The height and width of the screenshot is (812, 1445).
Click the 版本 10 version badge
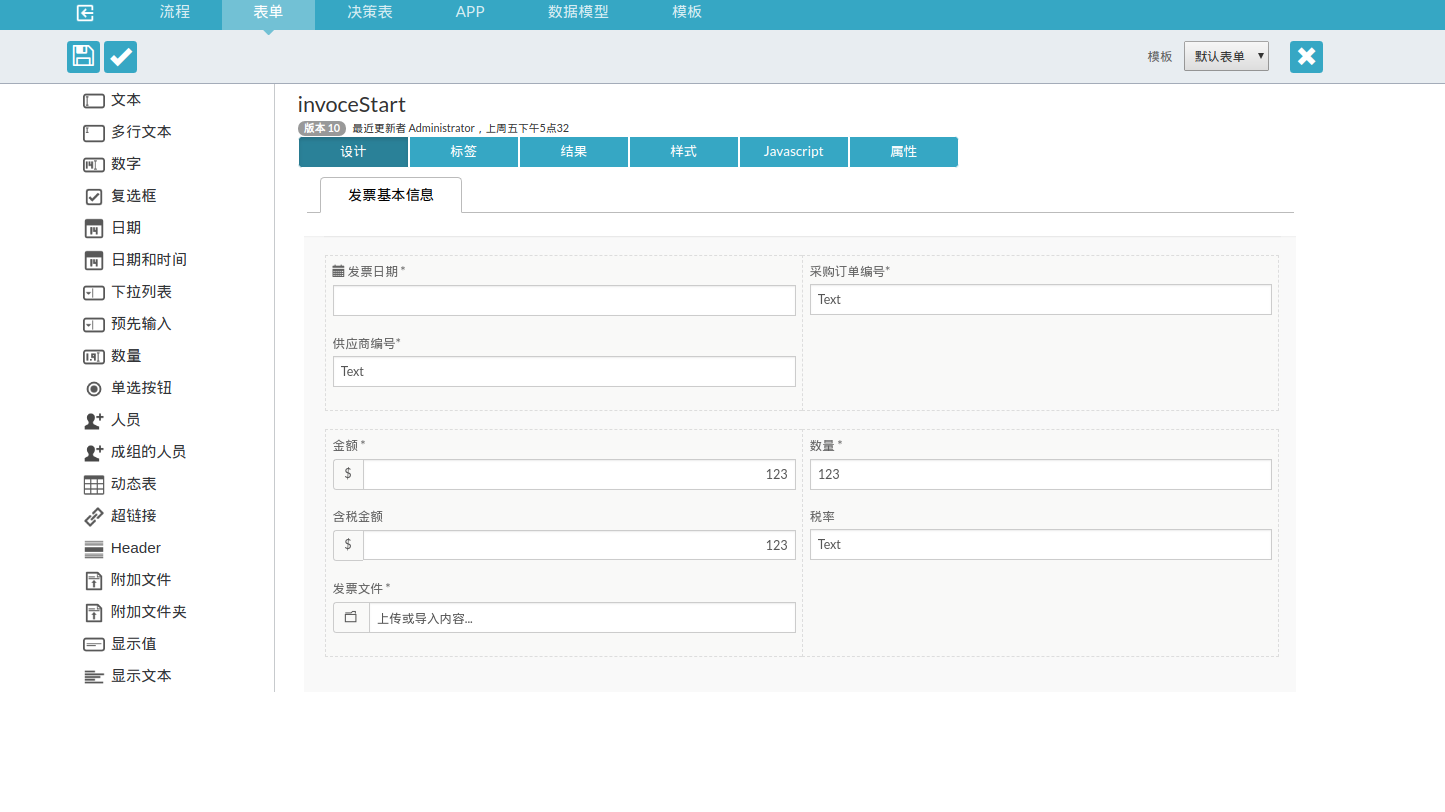tap(322, 128)
